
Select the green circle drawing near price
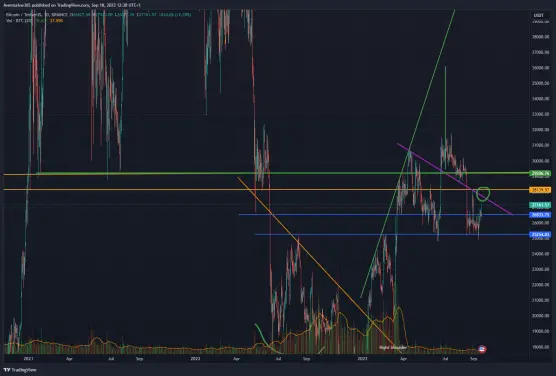coord(483,194)
